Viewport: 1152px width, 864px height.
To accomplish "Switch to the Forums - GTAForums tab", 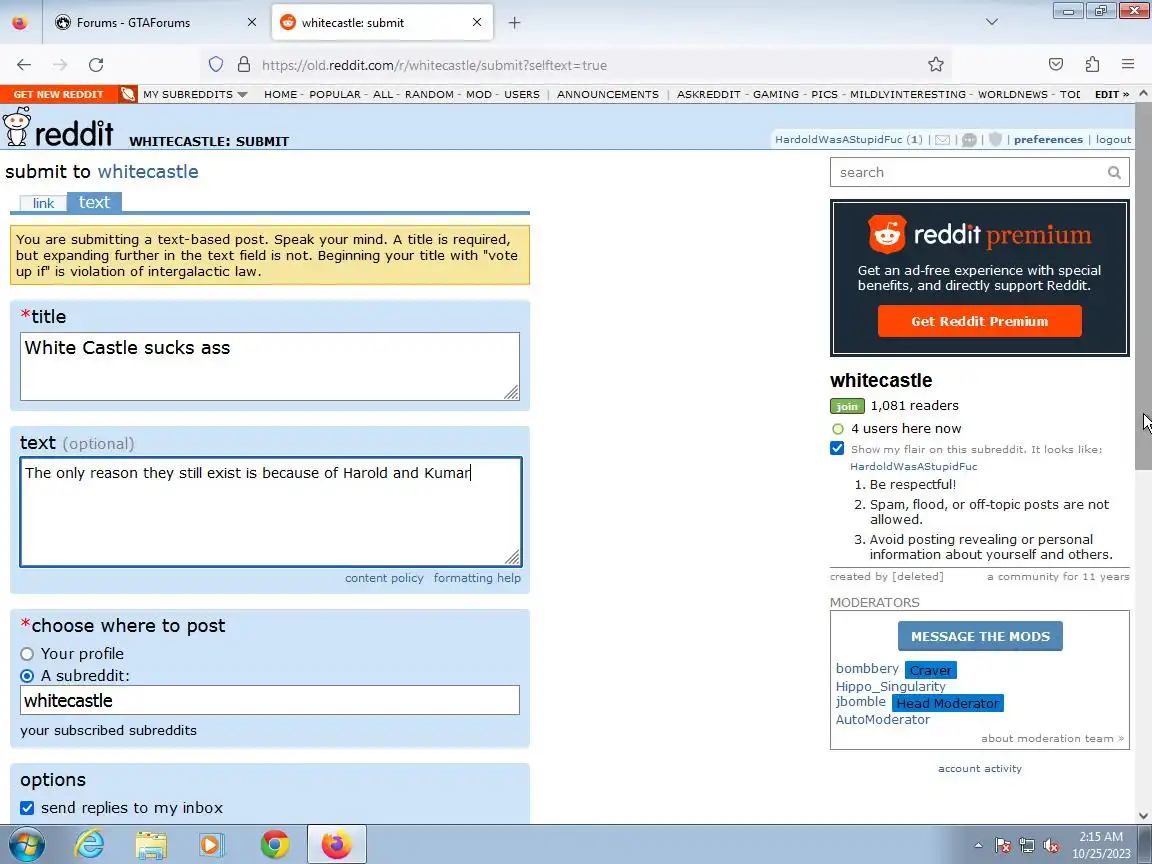I will [x=154, y=23].
